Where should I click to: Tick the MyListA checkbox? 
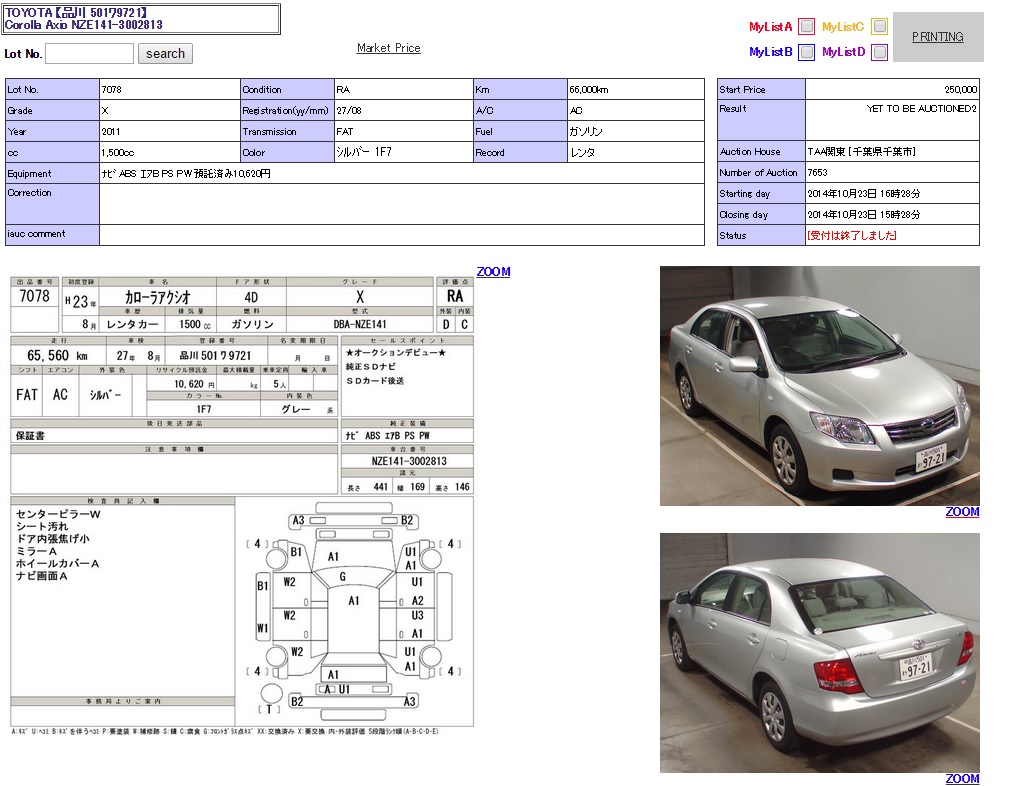(806, 27)
